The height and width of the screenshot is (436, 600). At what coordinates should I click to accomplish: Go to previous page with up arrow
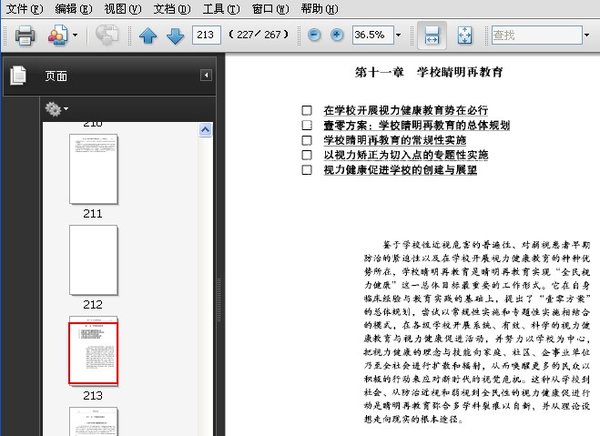click(148, 36)
